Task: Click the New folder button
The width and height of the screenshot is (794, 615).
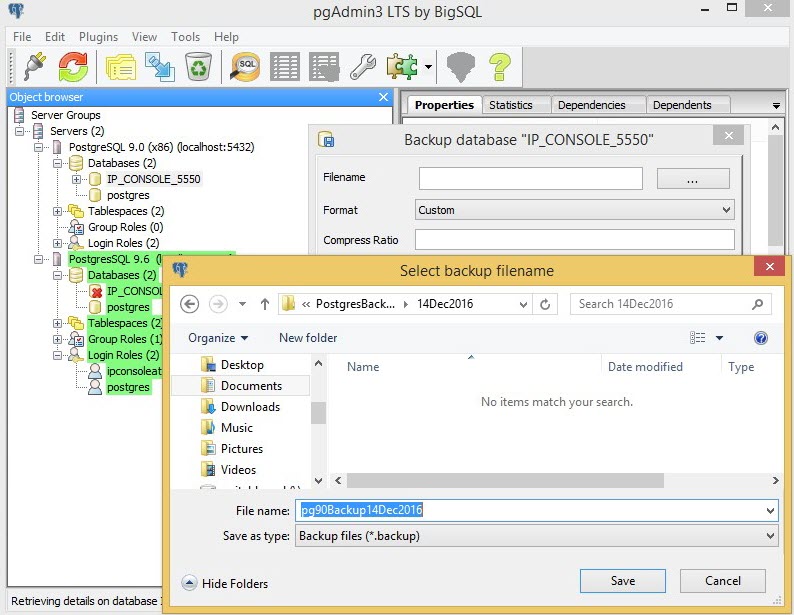Action: [x=308, y=338]
